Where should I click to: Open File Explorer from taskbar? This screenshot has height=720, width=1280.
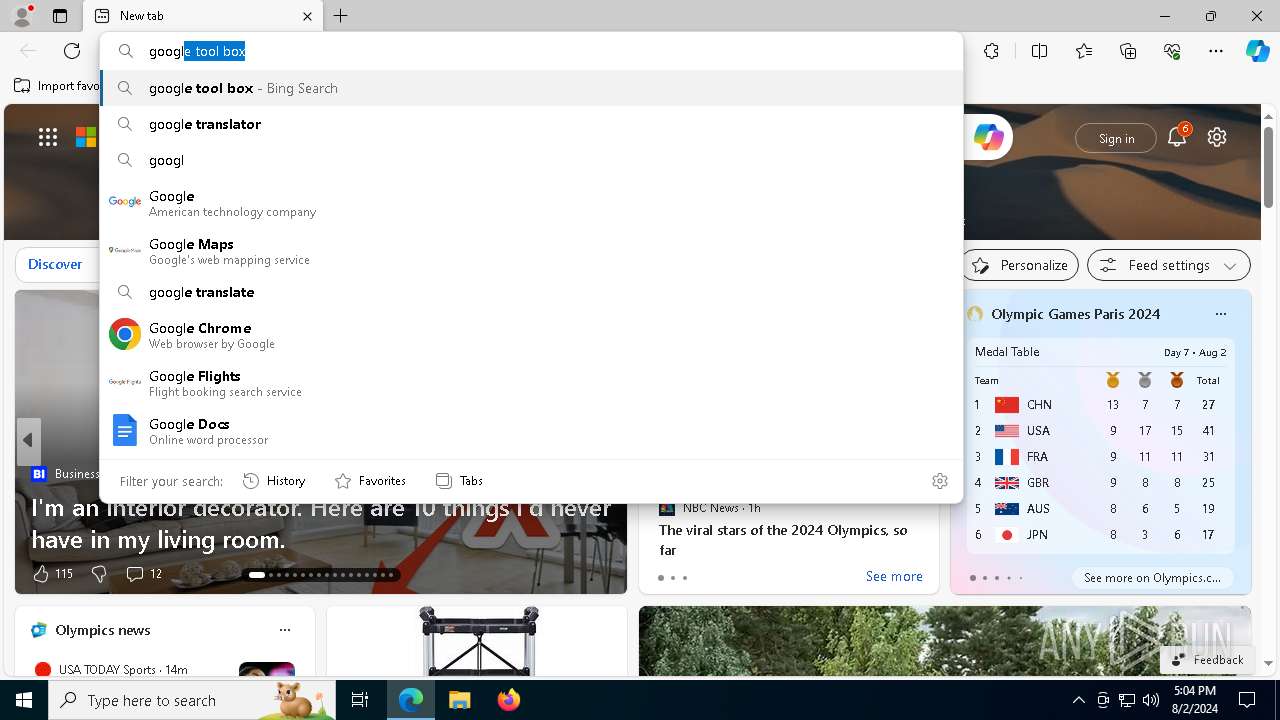pyautogui.click(x=459, y=700)
